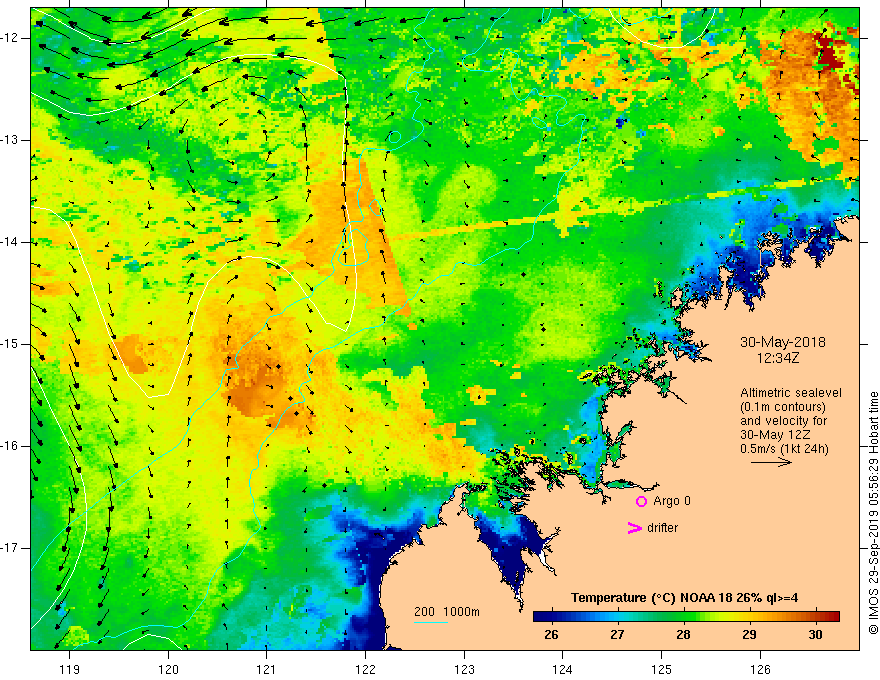The image size is (880, 680).
Task: Click the colour bar tick label 29
Action: (749, 635)
